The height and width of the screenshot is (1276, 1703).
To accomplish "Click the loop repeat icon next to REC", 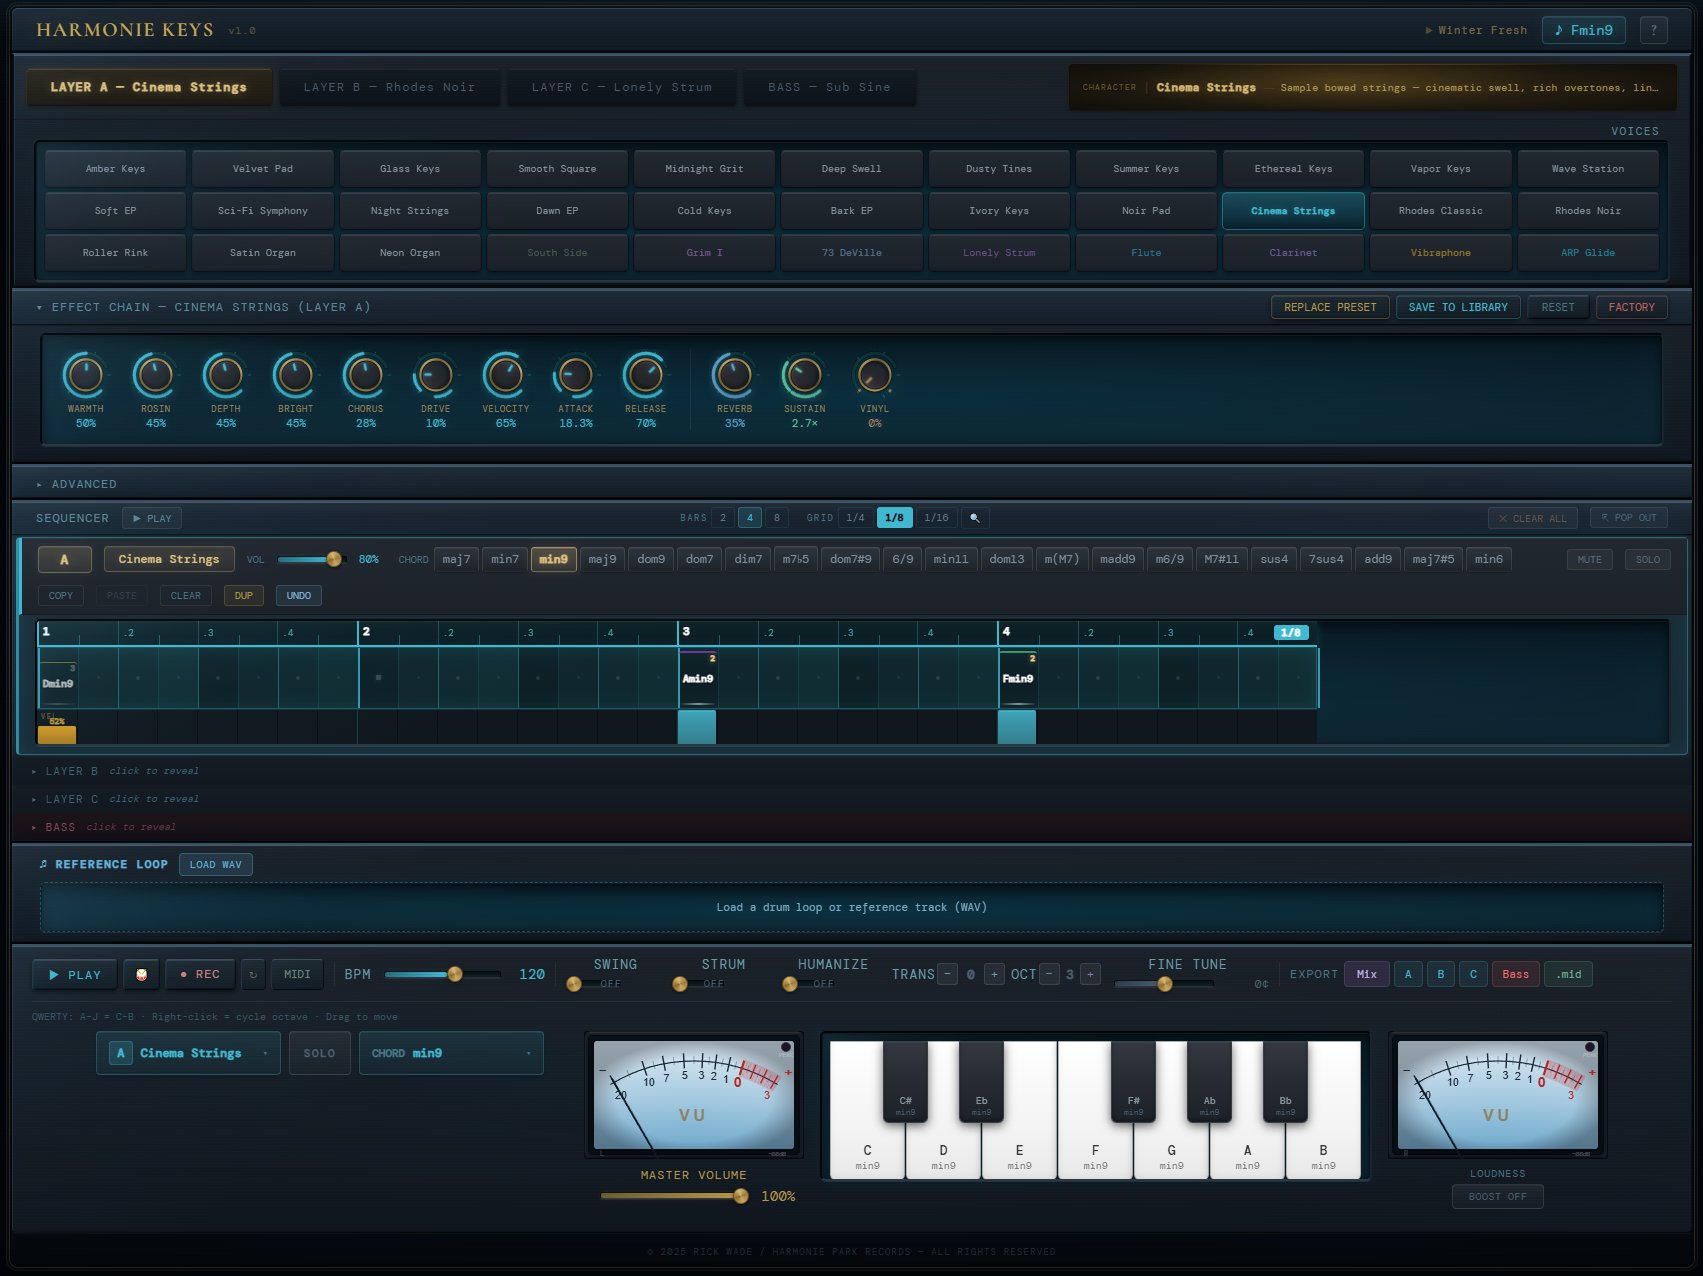I will (x=253, y=974).
